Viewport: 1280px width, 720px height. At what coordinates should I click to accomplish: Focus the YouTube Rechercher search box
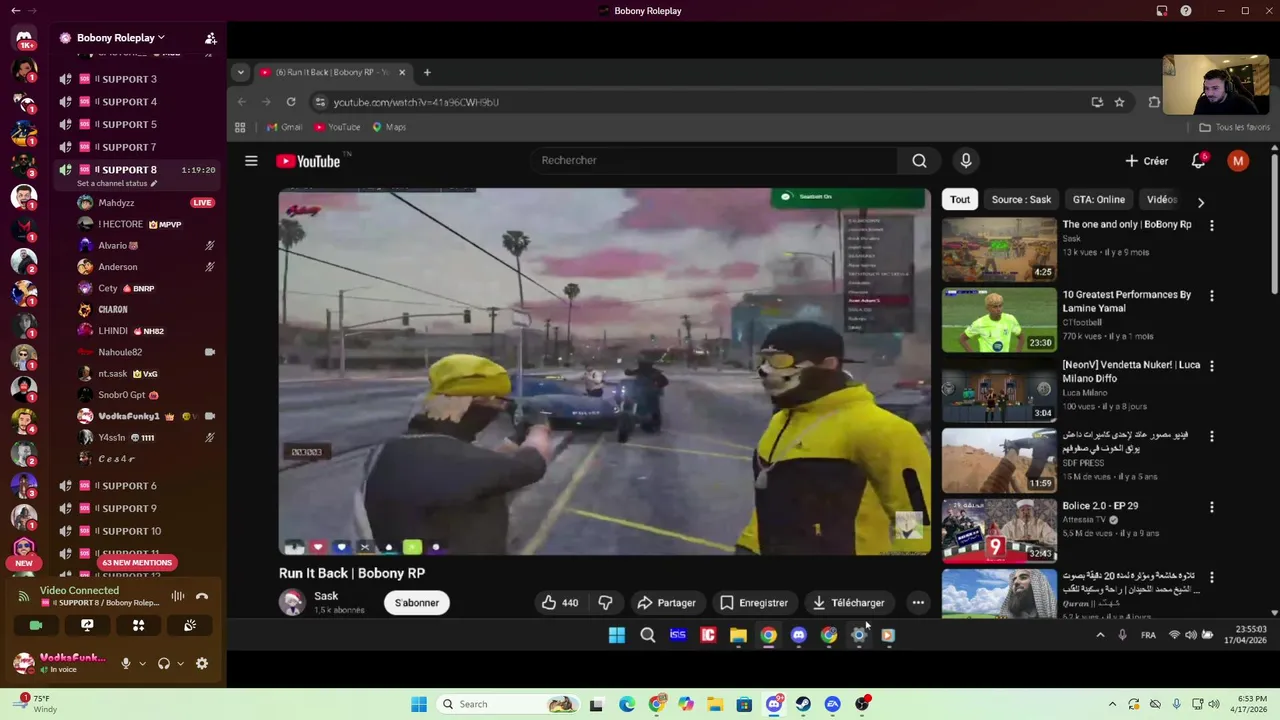coord(714,160)
